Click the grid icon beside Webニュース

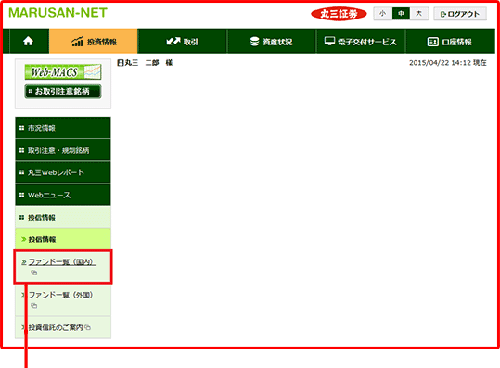[22, 195]
